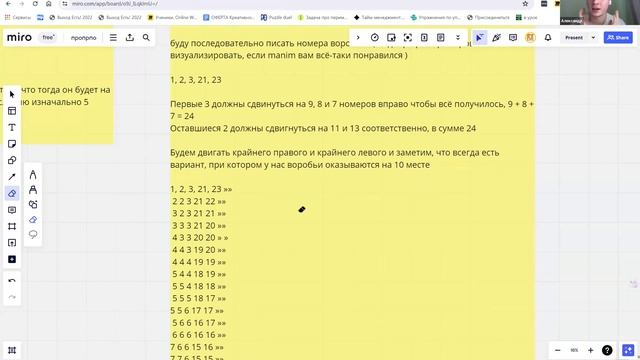Open the frames panel at bottom left
Screen dimensions: 640x360
(12, 350)
